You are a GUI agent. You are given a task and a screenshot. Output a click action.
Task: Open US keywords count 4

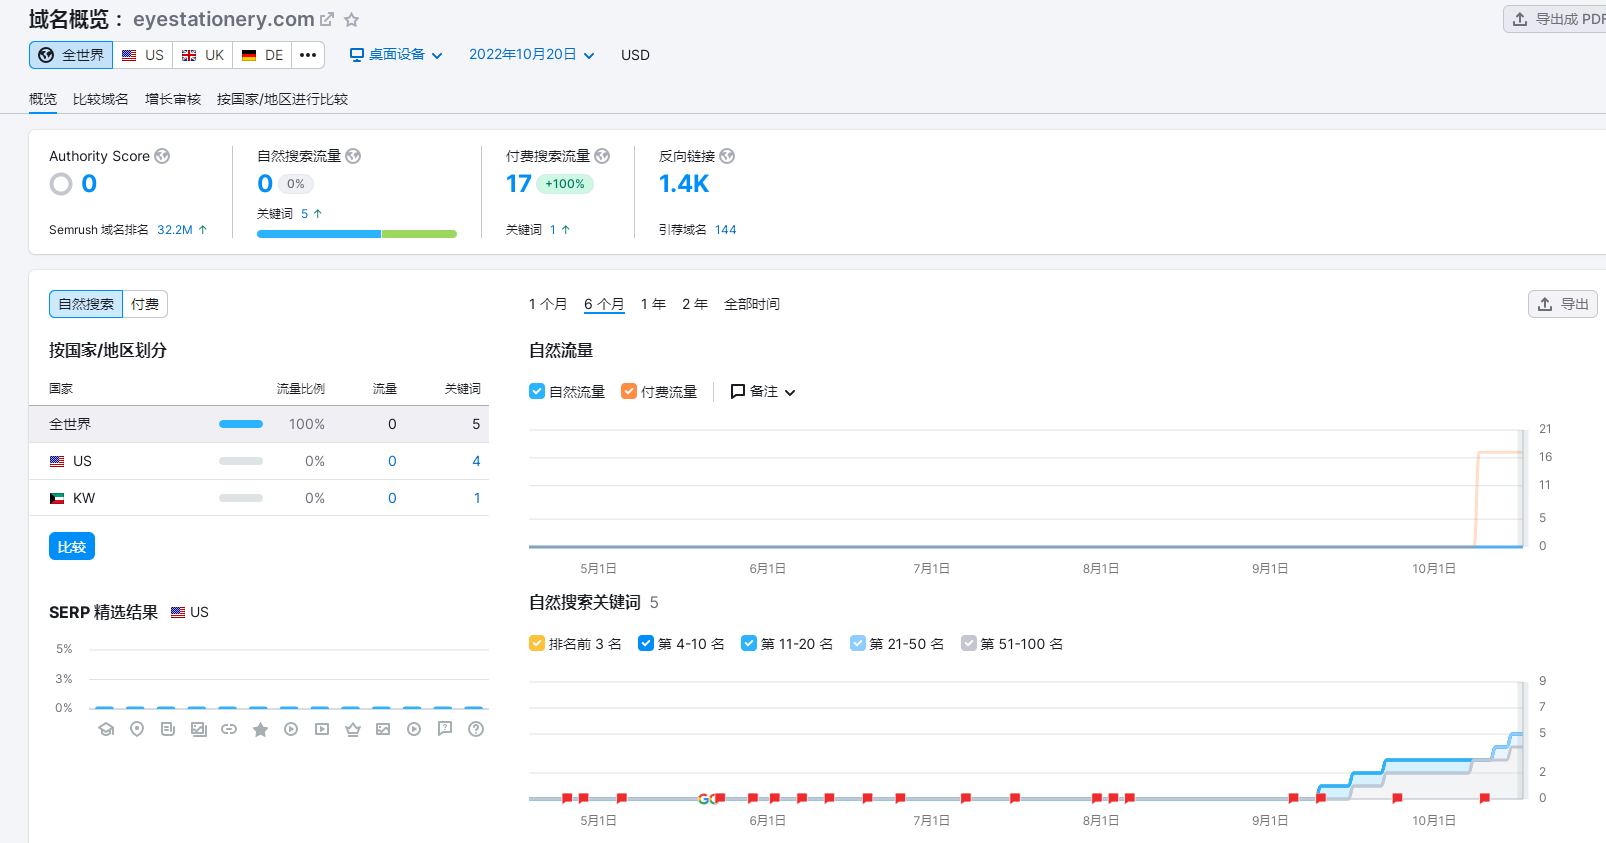tap(476, 461)
